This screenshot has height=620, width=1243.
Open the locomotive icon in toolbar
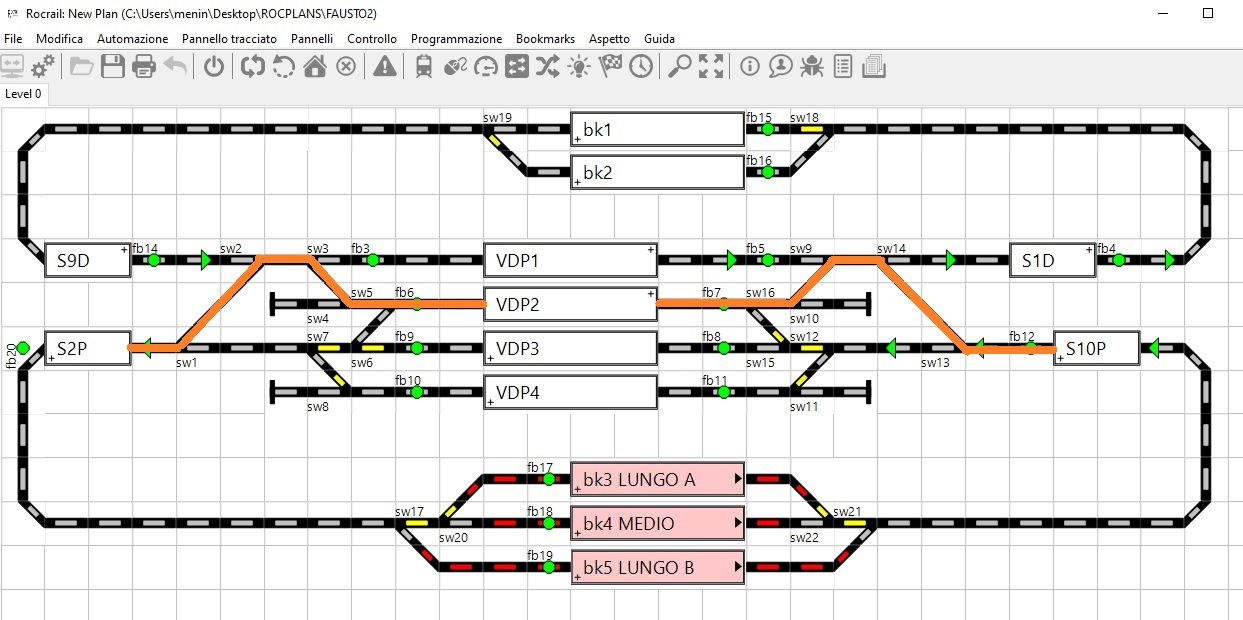click(x=423, y=67)
